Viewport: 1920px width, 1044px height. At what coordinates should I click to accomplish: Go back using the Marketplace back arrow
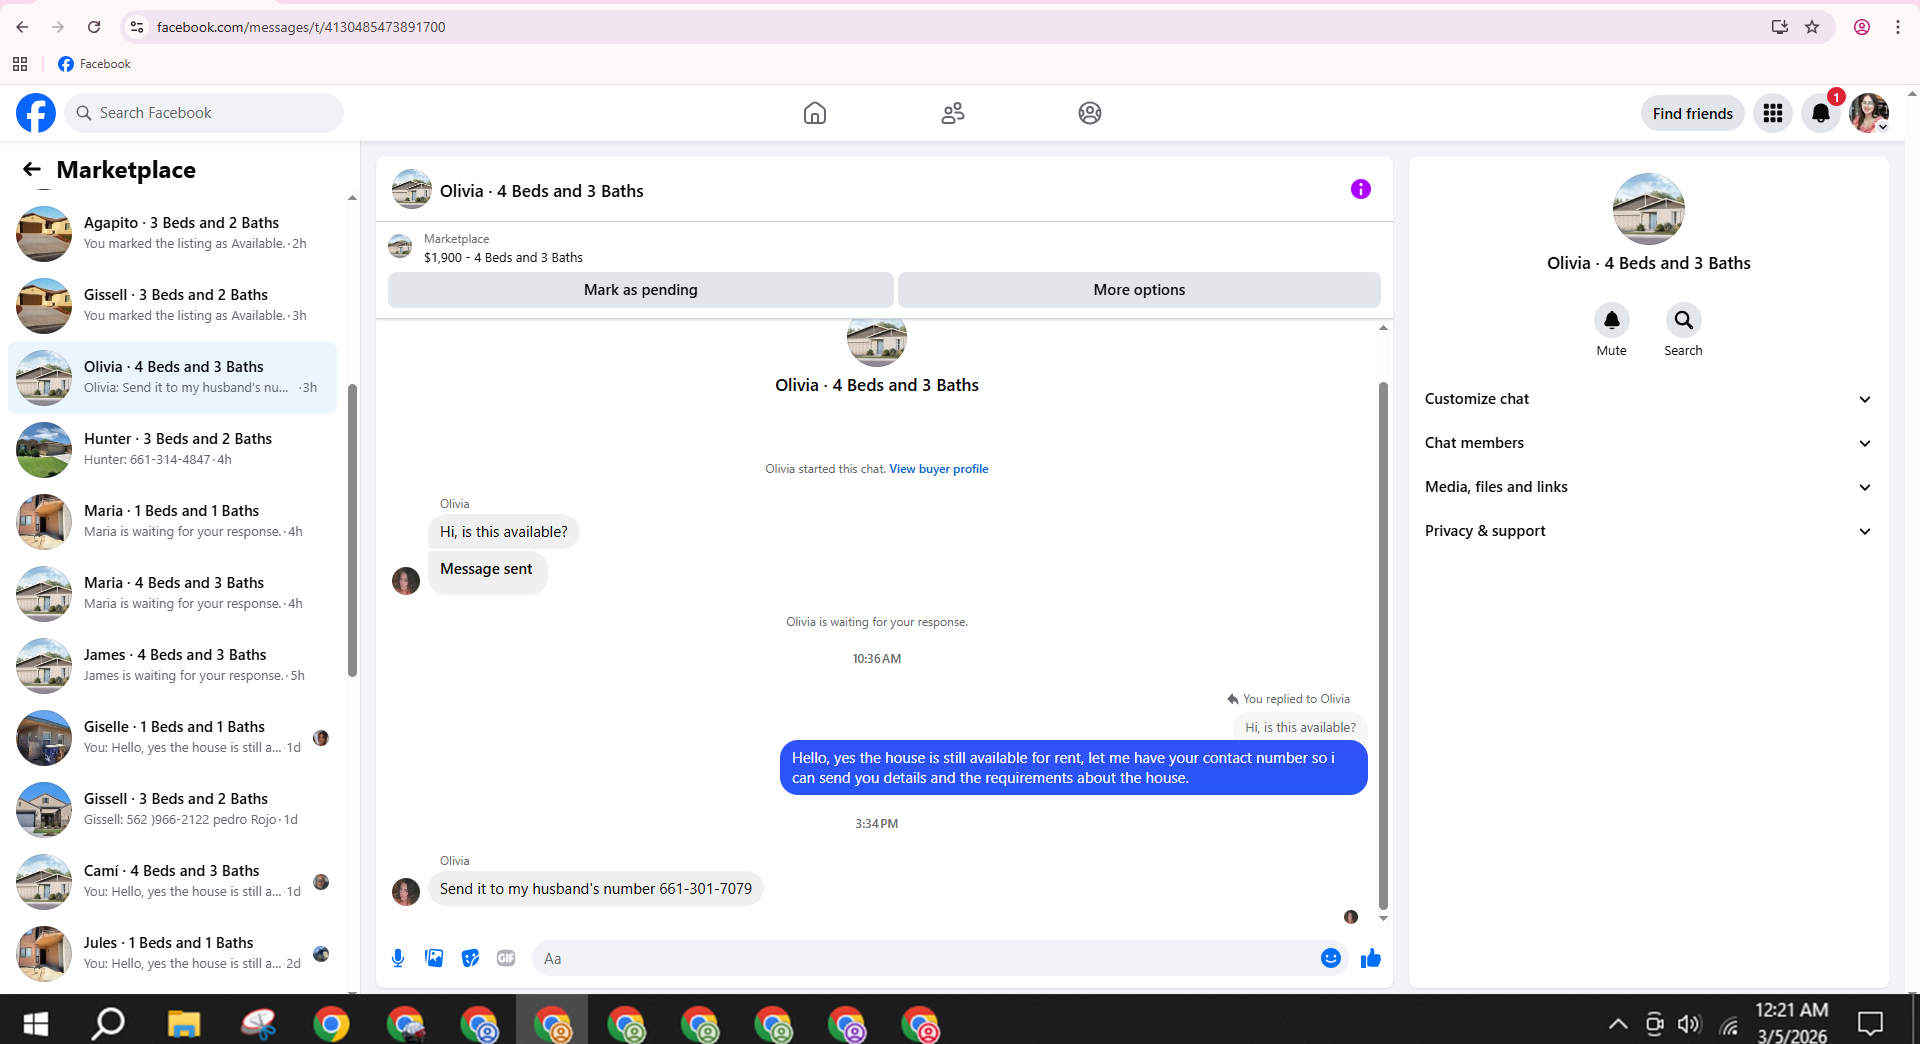coord(32,170)
